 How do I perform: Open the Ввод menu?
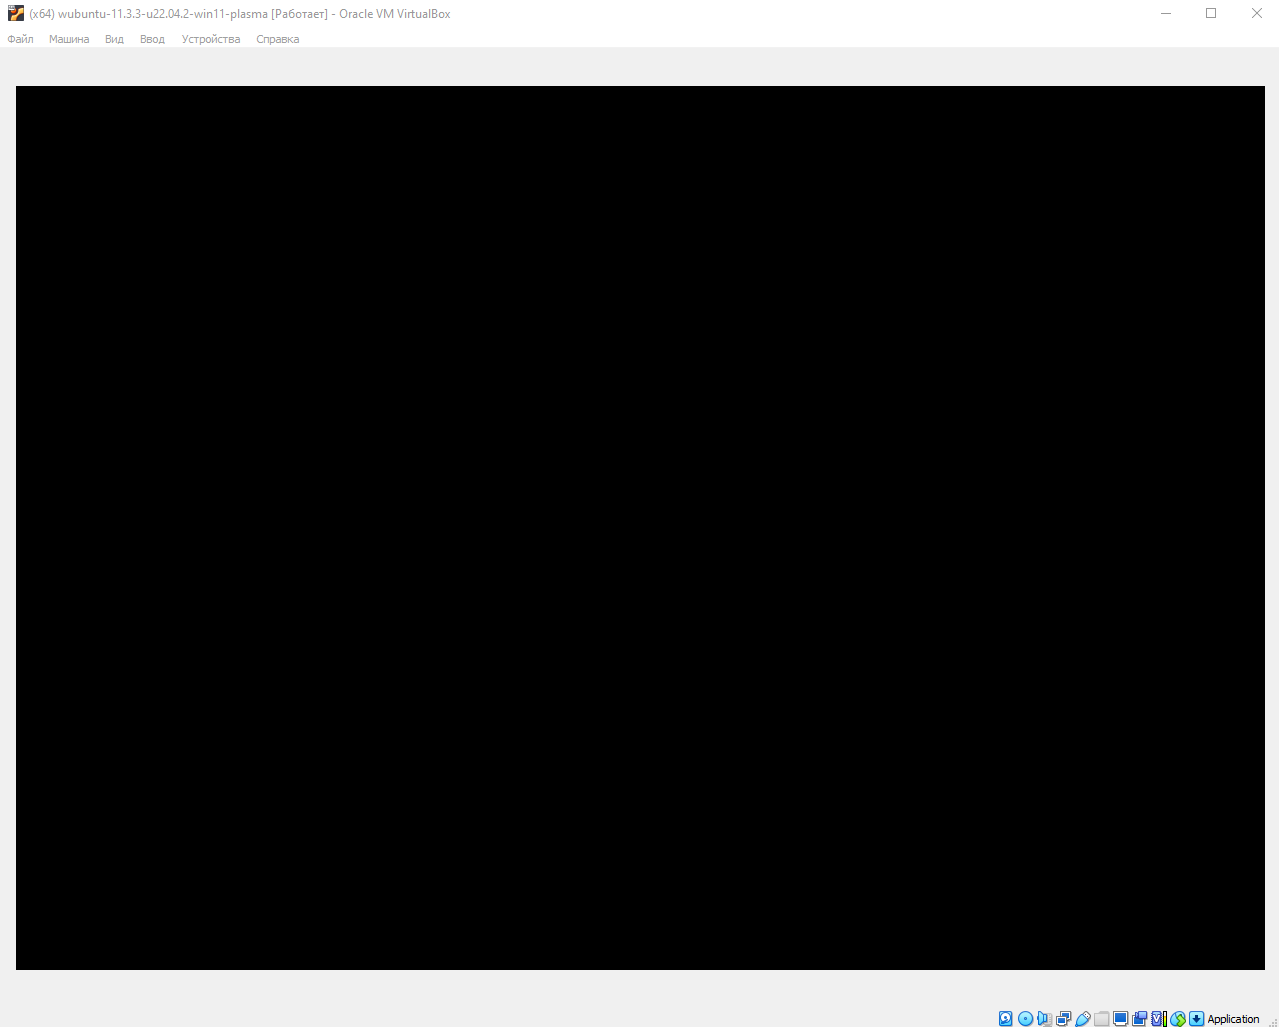pyautogui.click(x=152, y=39)
